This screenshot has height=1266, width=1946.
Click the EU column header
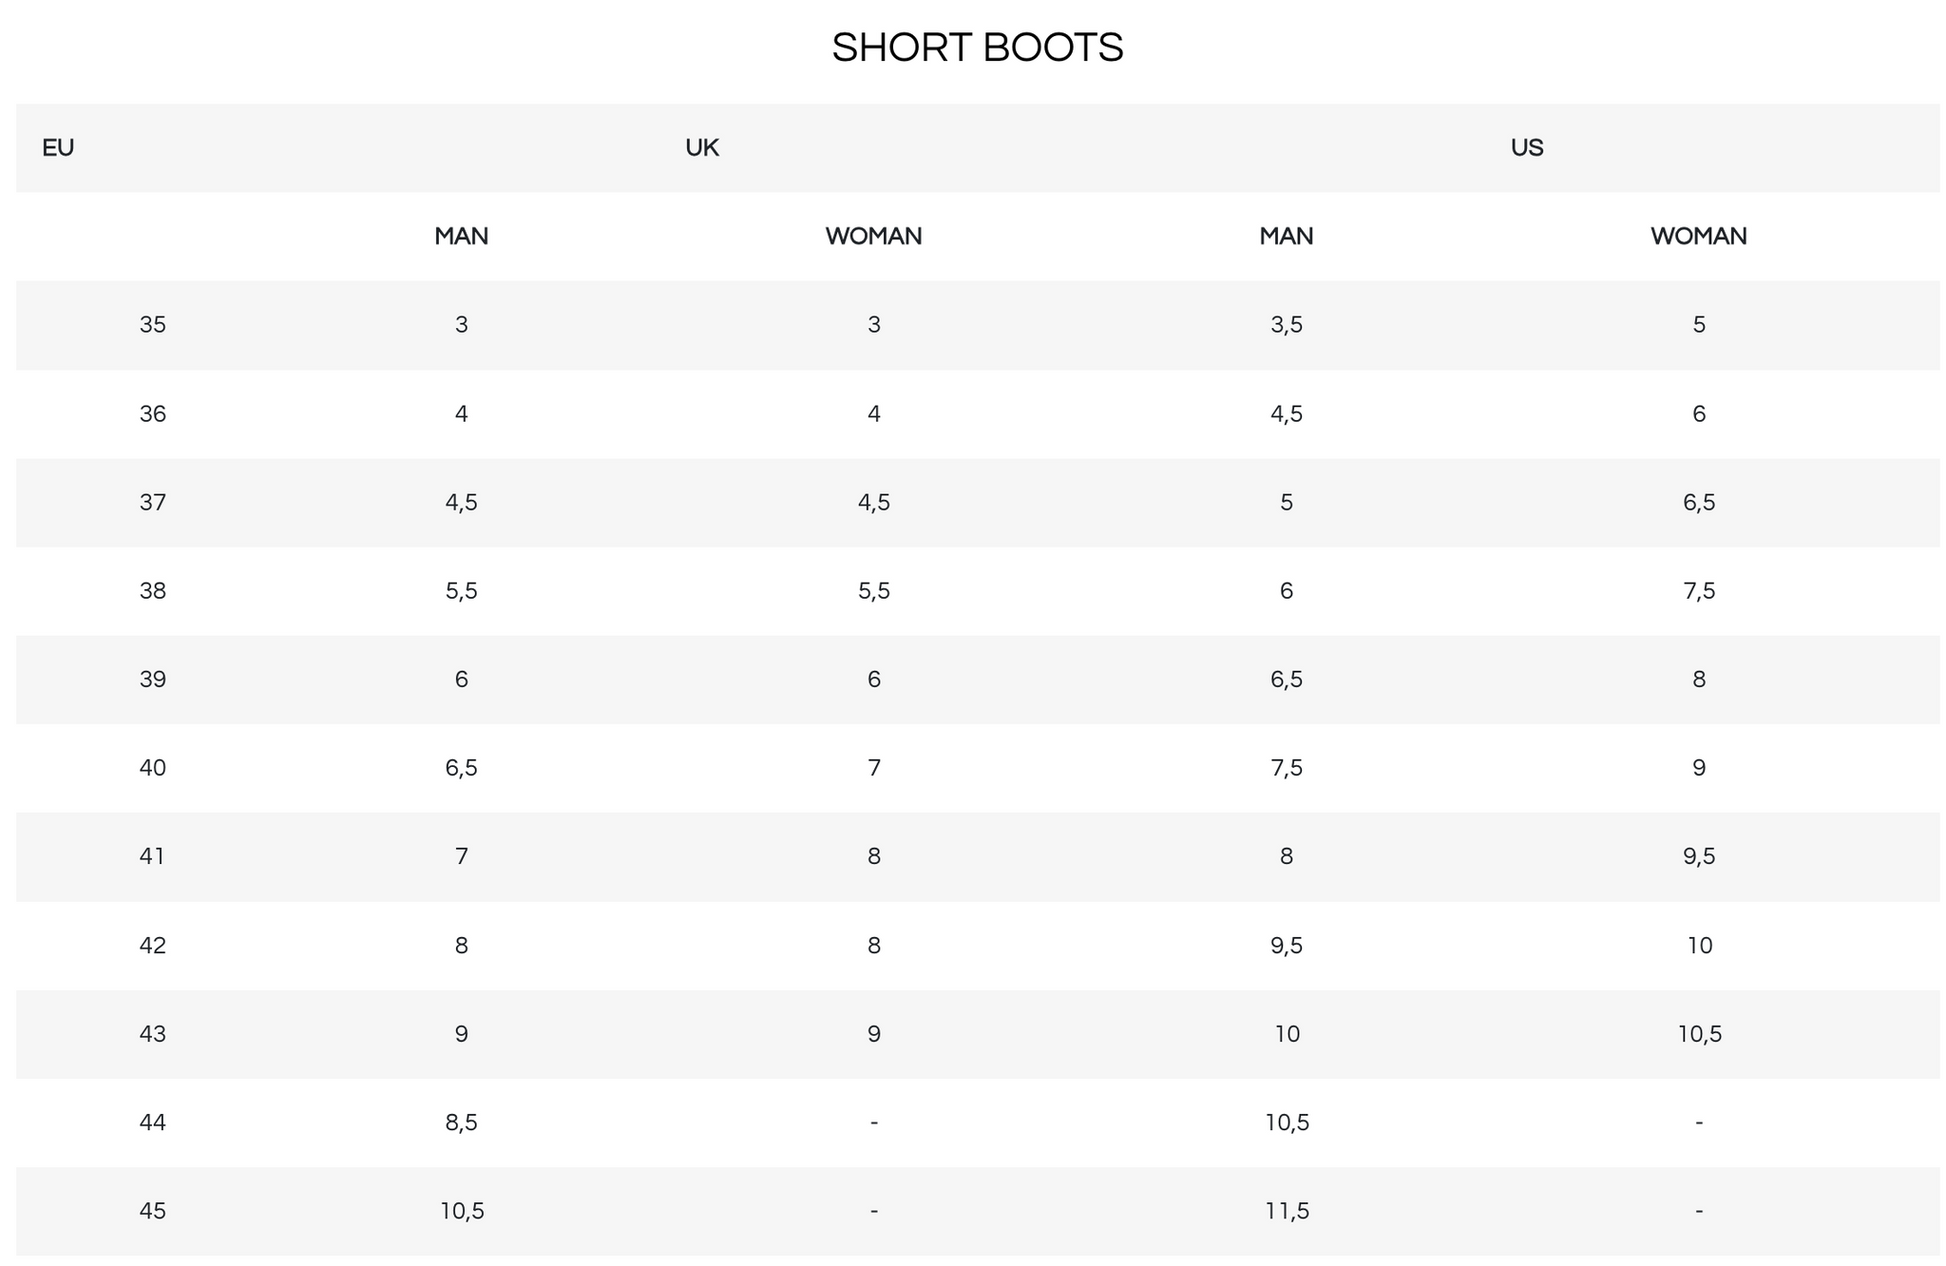click(x=58, y=148)
